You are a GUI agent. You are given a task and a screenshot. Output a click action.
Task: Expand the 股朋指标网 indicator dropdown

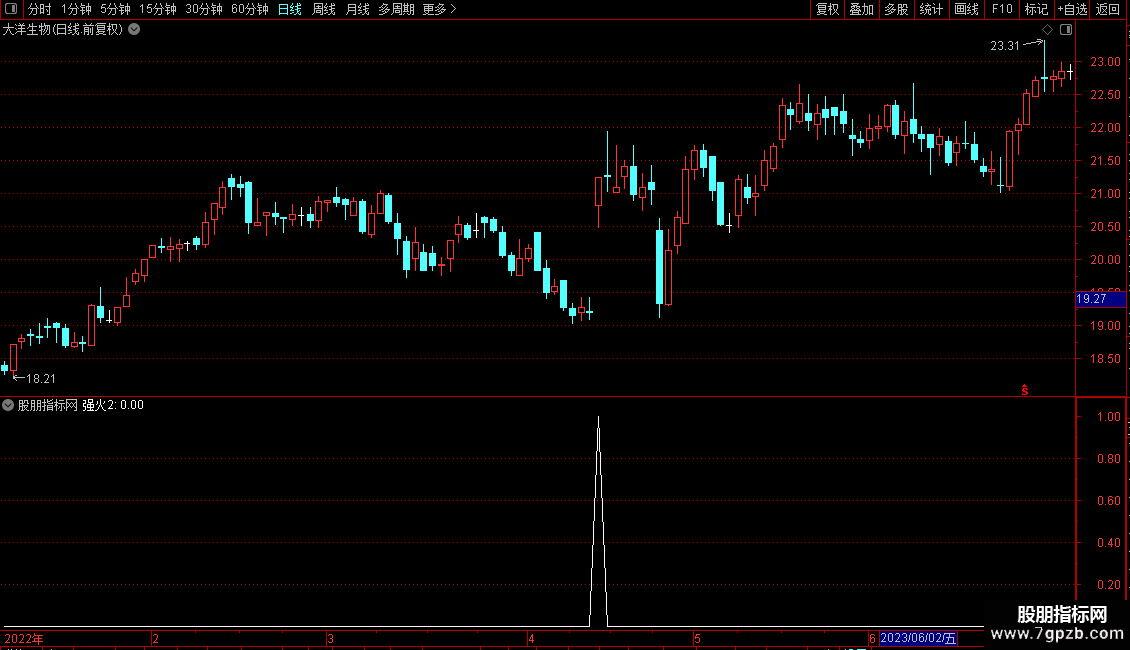click(8, 405)
